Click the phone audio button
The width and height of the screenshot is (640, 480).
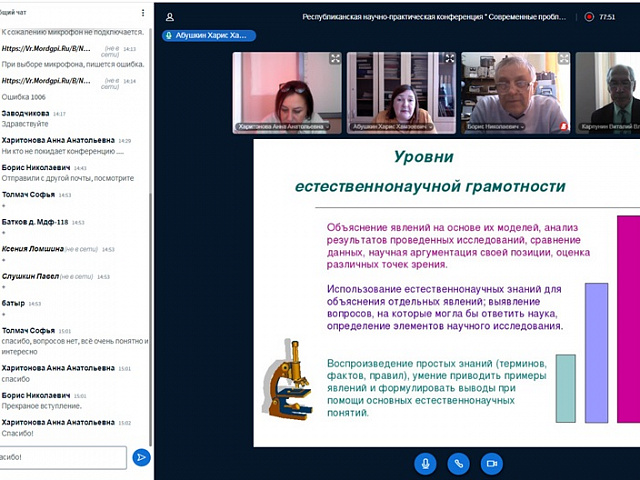pyautogui.click(x=458, y=463)
